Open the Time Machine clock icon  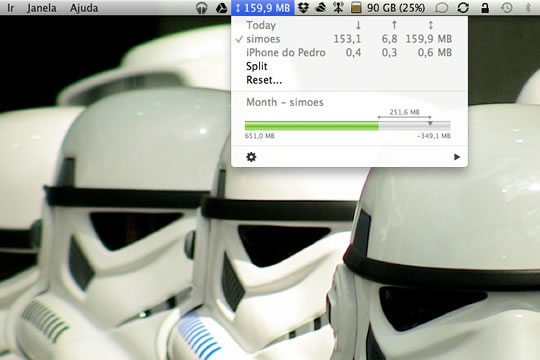(507, 8)
